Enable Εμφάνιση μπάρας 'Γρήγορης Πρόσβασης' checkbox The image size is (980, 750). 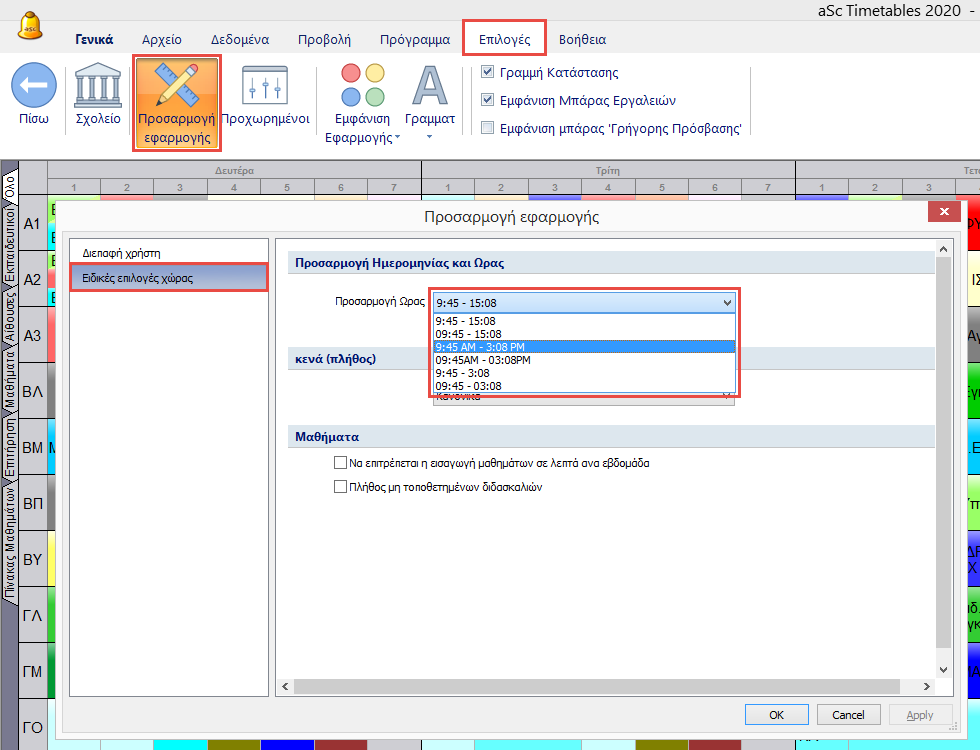coord(488,128)
